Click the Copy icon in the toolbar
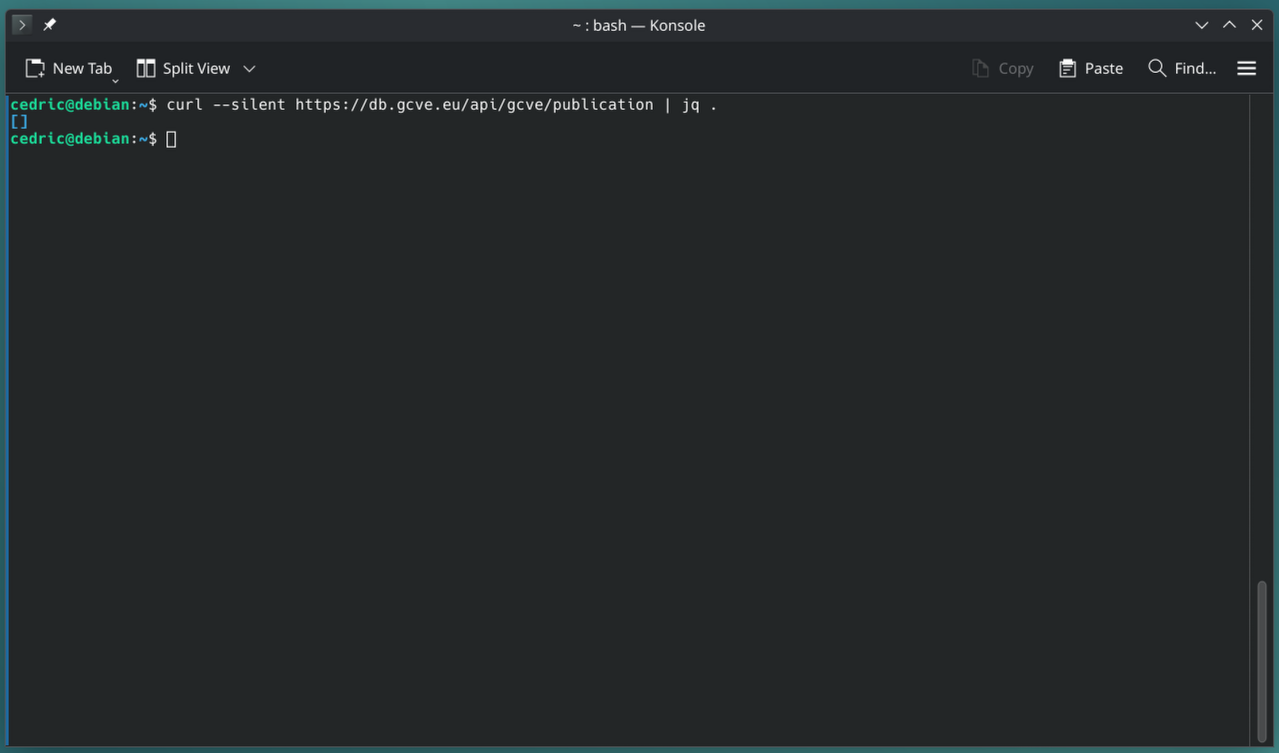The image size is (1279, 753). click(x=980, y=68)
